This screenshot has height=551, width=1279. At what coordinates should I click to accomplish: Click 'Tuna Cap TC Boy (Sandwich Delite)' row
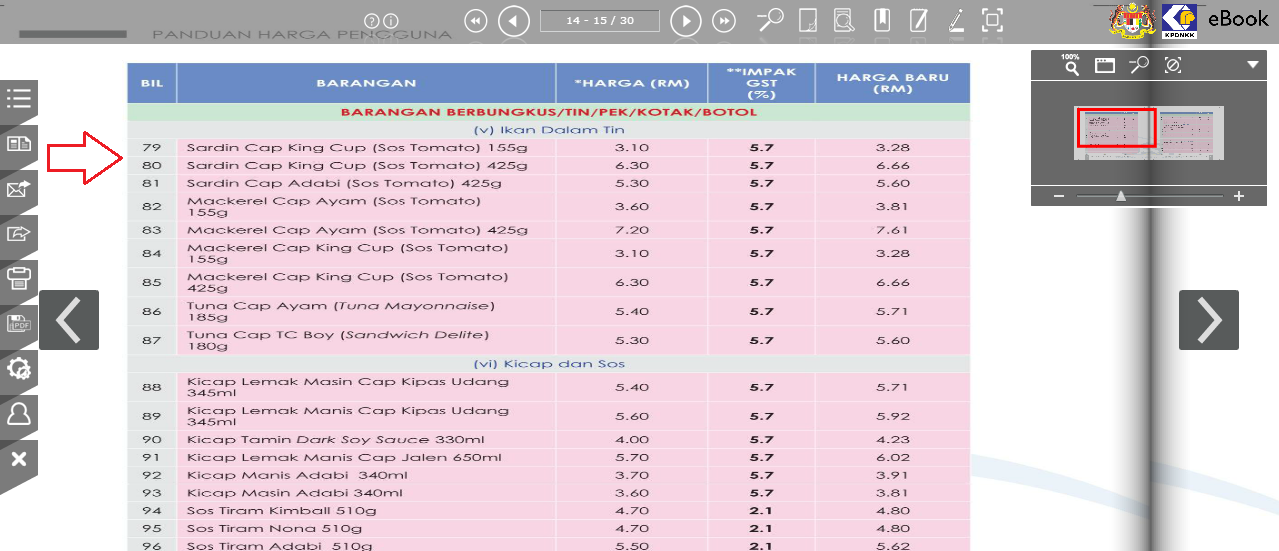pyautogui.click(x=548, y=340)
